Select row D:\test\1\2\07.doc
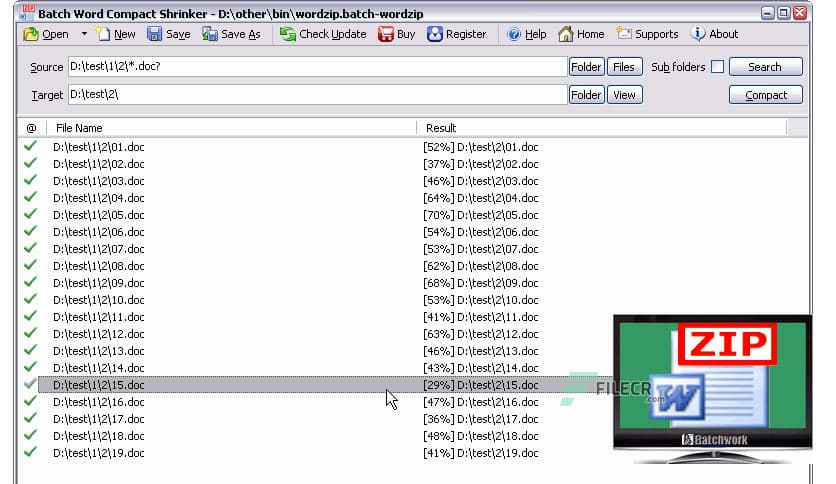836x484 pixels. (x=99, y=249)
